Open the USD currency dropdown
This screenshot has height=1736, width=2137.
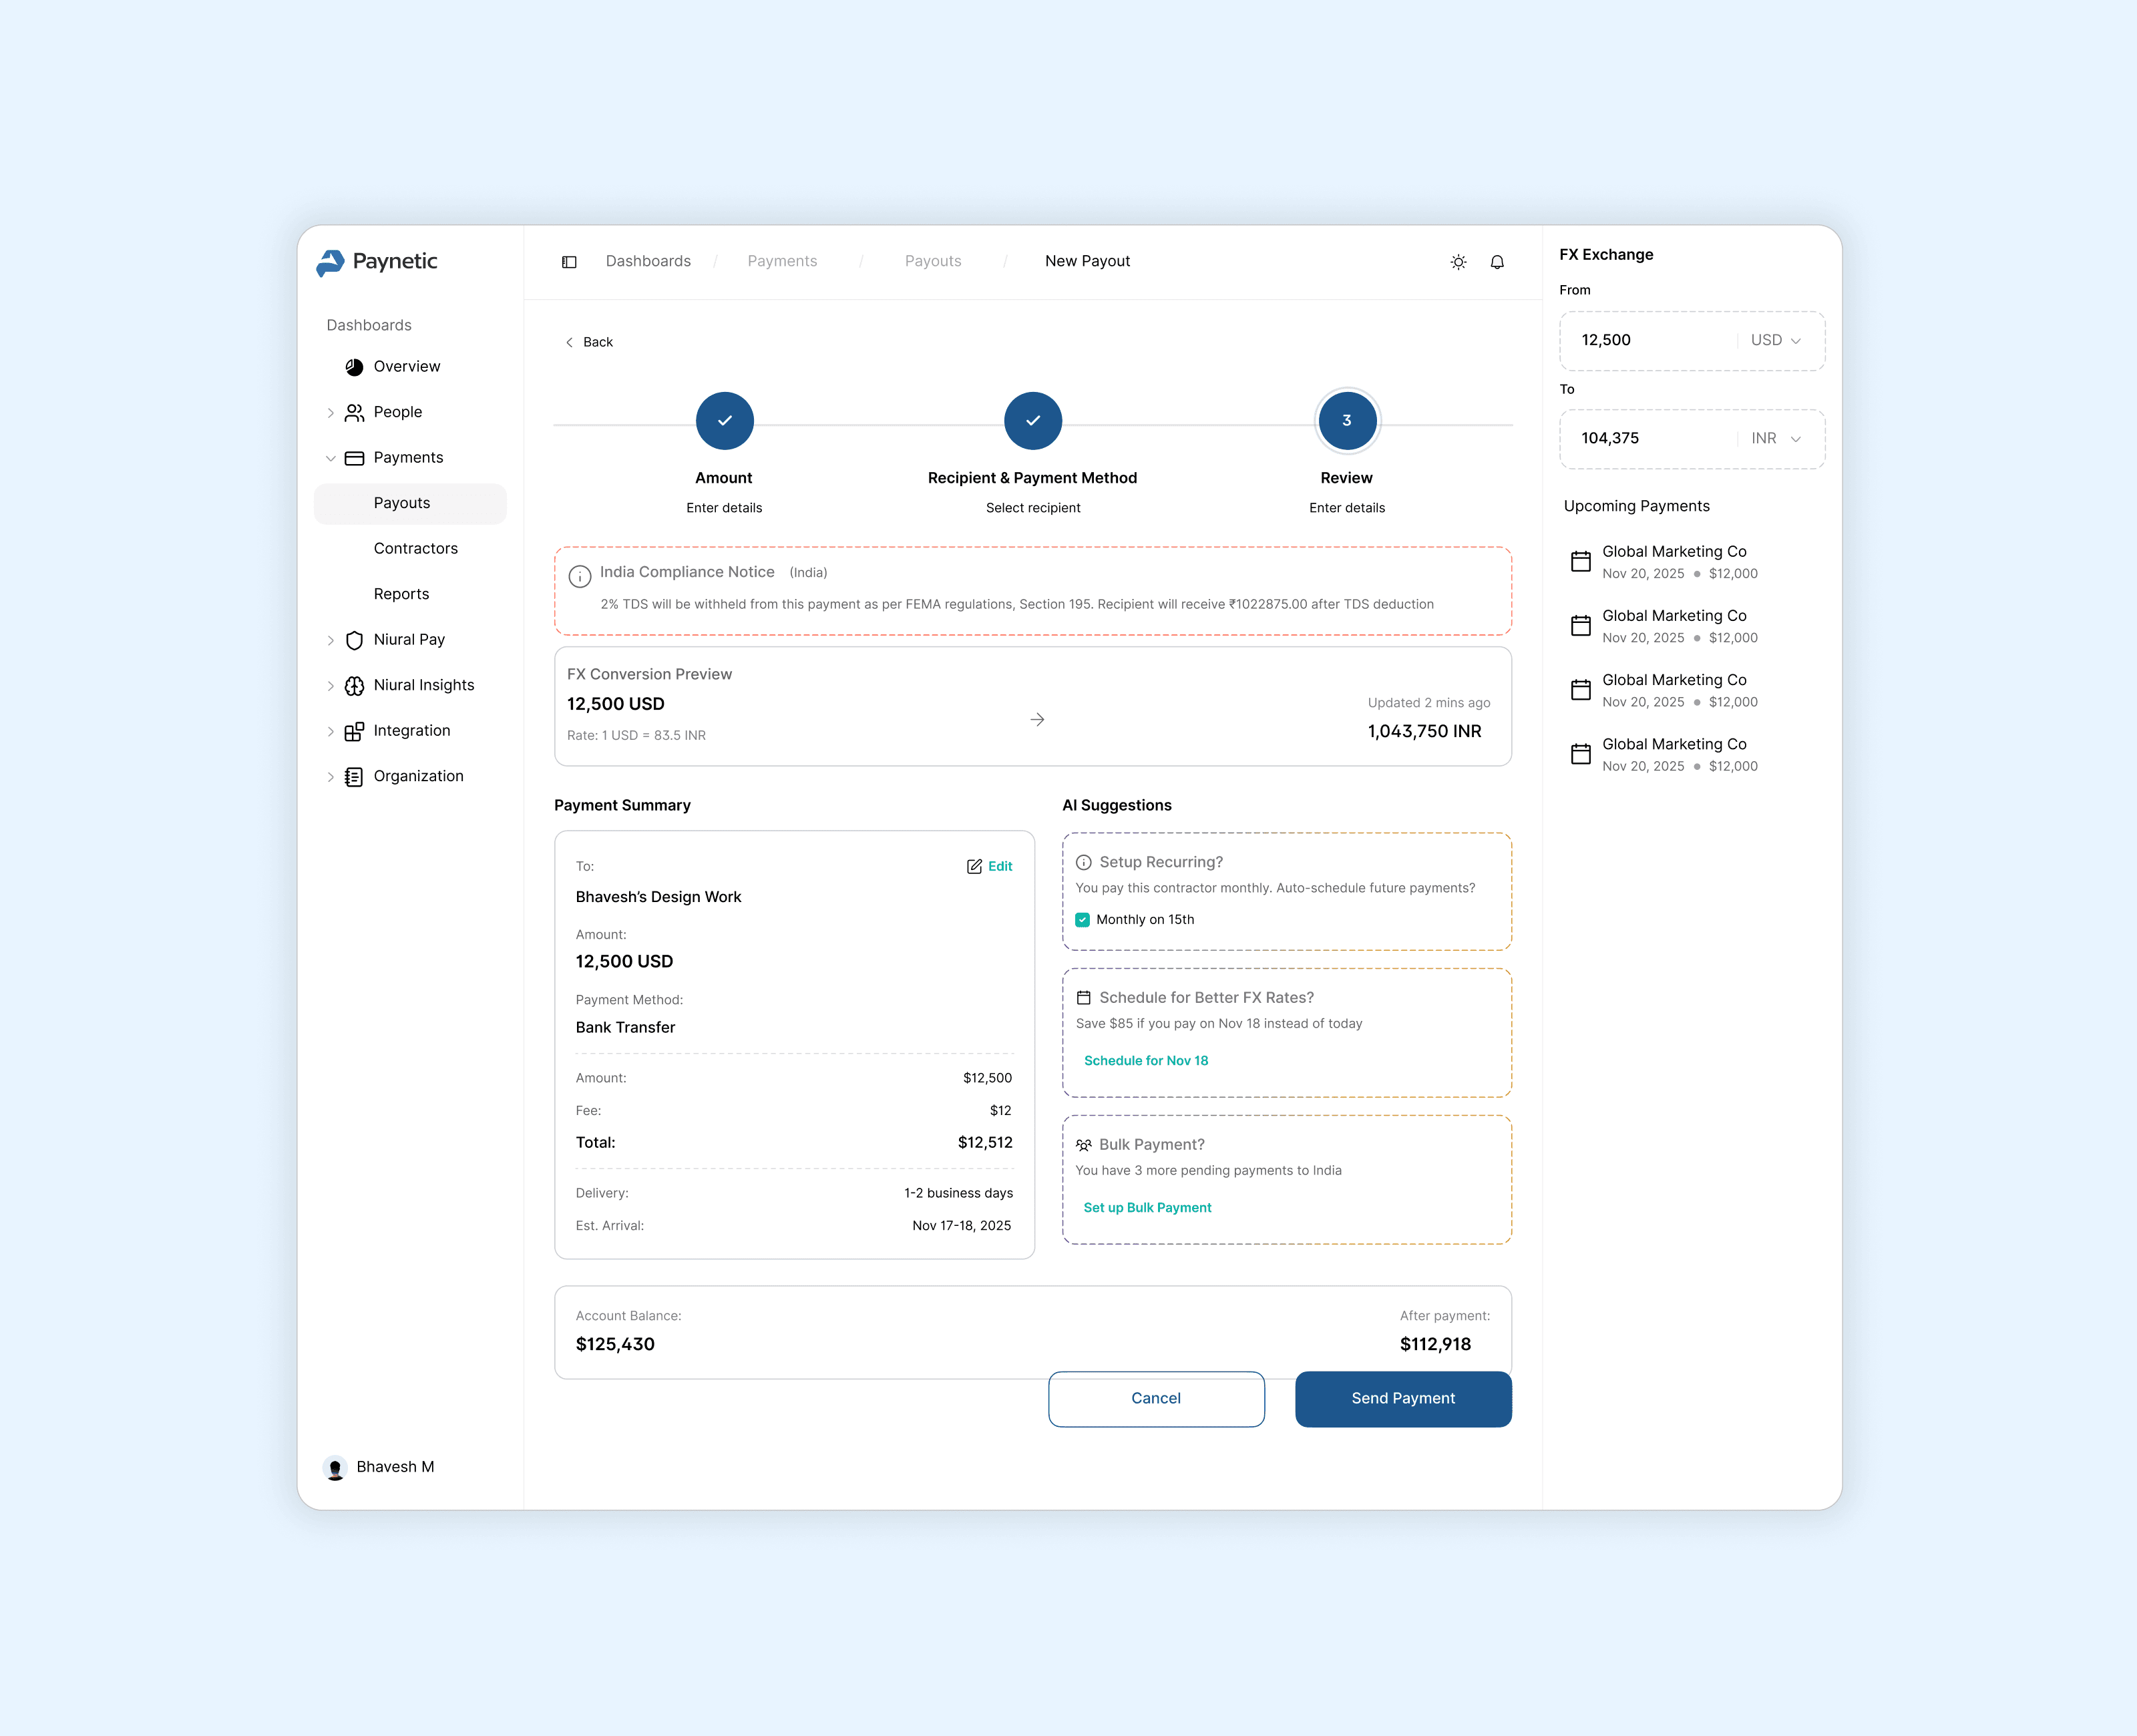pos(1775,341)
